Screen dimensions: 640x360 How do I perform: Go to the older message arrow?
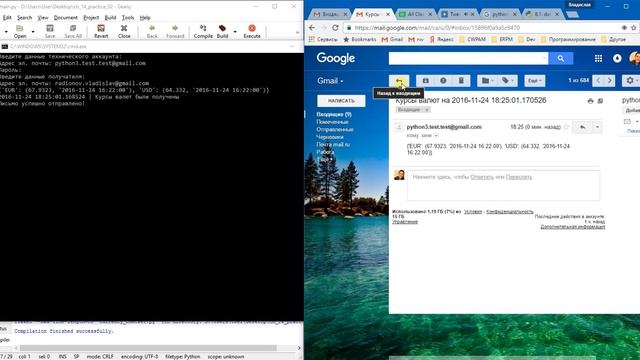[x=610, y=81]
